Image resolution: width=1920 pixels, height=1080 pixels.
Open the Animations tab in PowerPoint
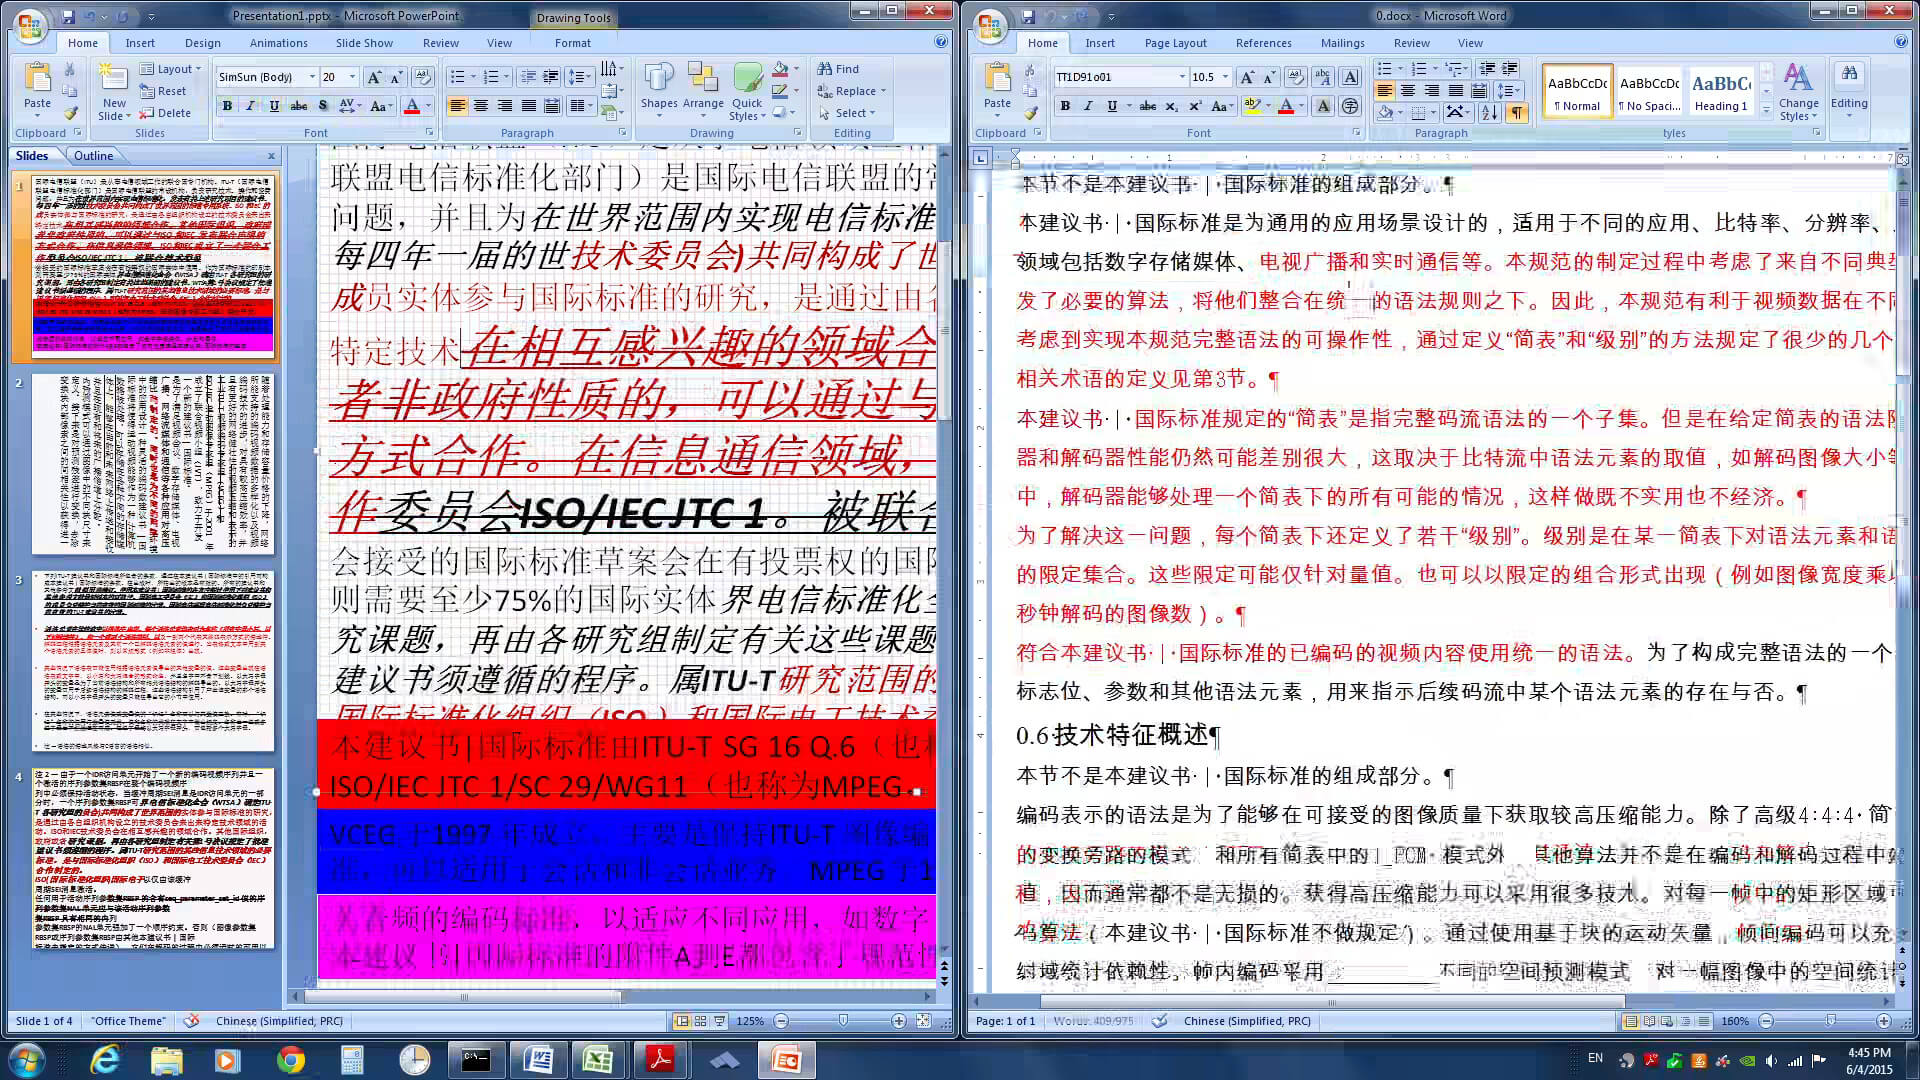point(278,43)
